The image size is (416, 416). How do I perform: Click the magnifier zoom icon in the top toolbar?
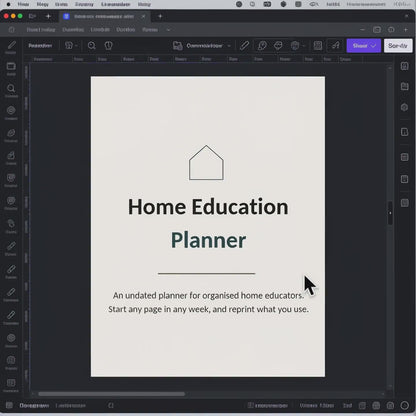point(92,46)
